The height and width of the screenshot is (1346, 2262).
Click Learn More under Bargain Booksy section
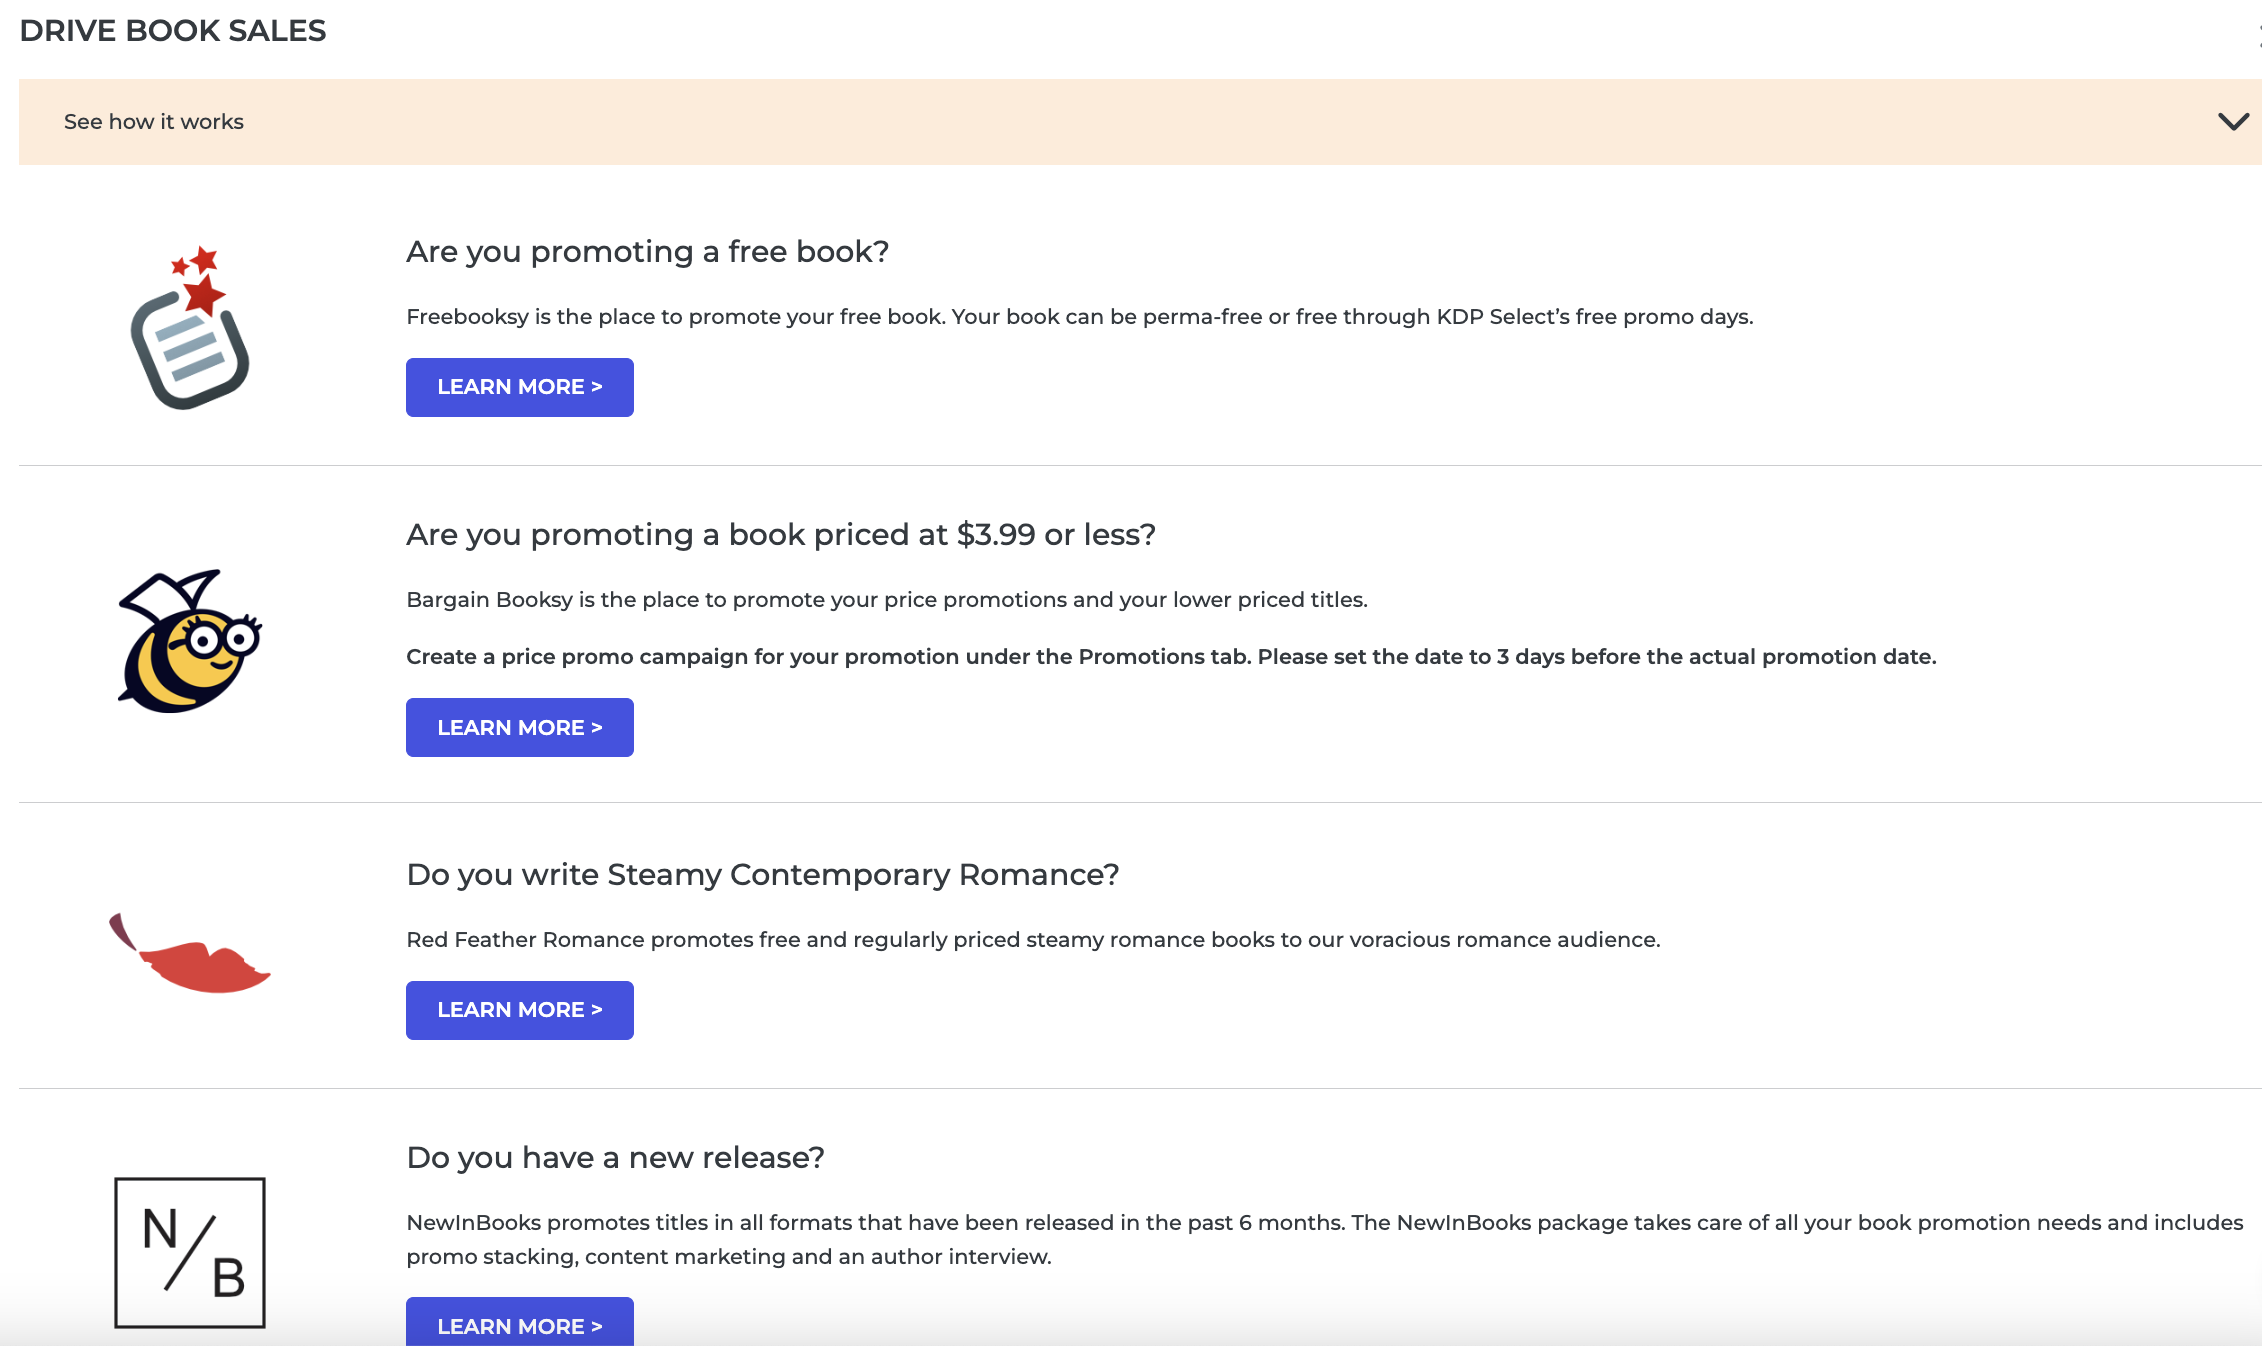click(x=520, y=728)
